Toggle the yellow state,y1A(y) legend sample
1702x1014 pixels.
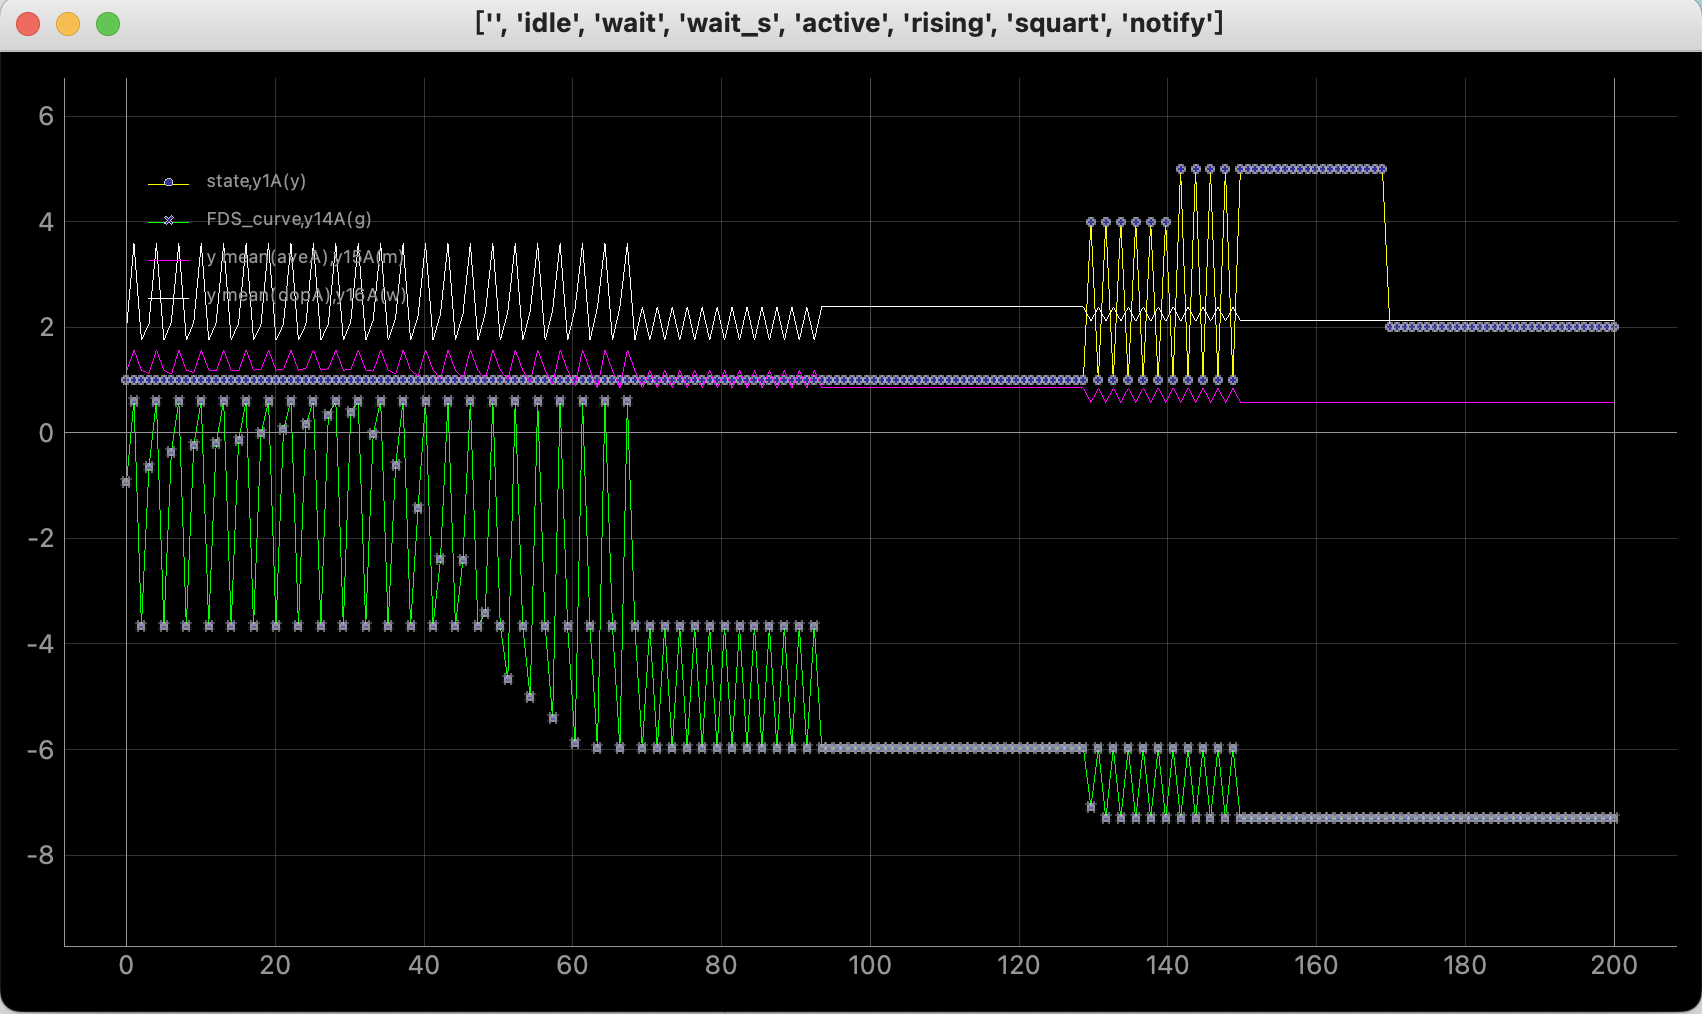(168, 182)
